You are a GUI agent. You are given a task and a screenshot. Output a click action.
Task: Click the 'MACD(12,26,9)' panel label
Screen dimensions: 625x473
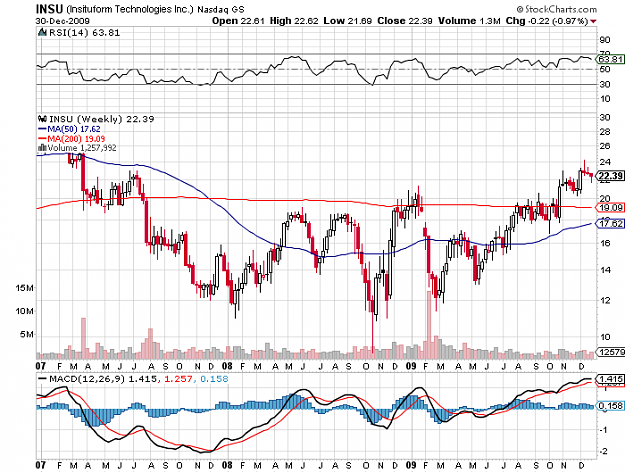pos(86,379)
